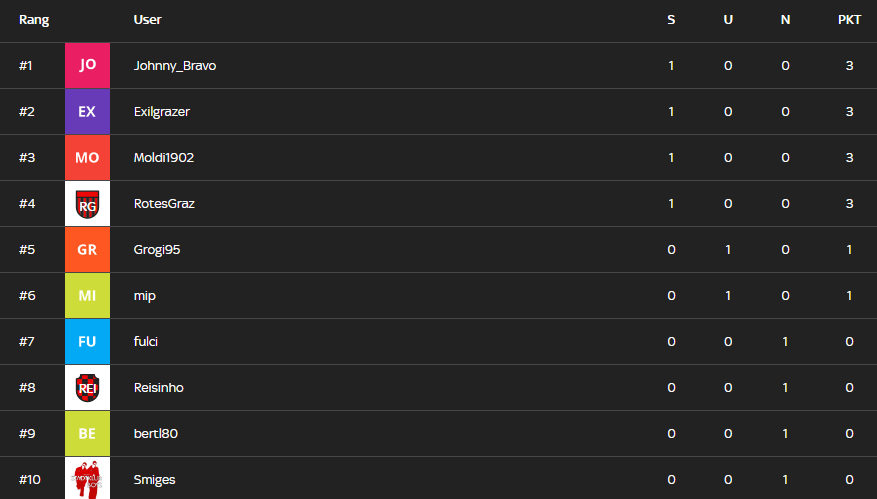Click the orange GR avatar icon
The height and width of the screenshot is (499, 877).
pyautogui.click(x=87, y=250)
